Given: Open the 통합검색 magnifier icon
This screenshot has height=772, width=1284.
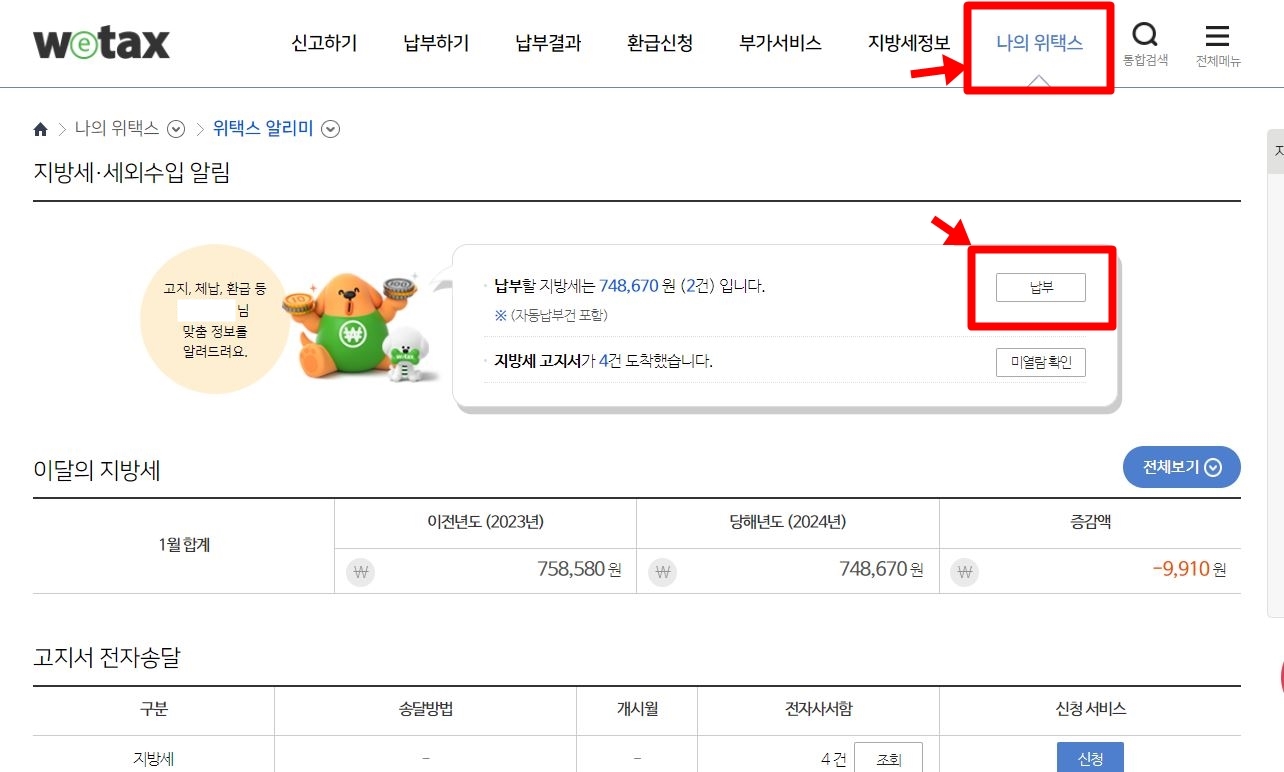Looking at the screenshot, I should (x=1145, y=36).
